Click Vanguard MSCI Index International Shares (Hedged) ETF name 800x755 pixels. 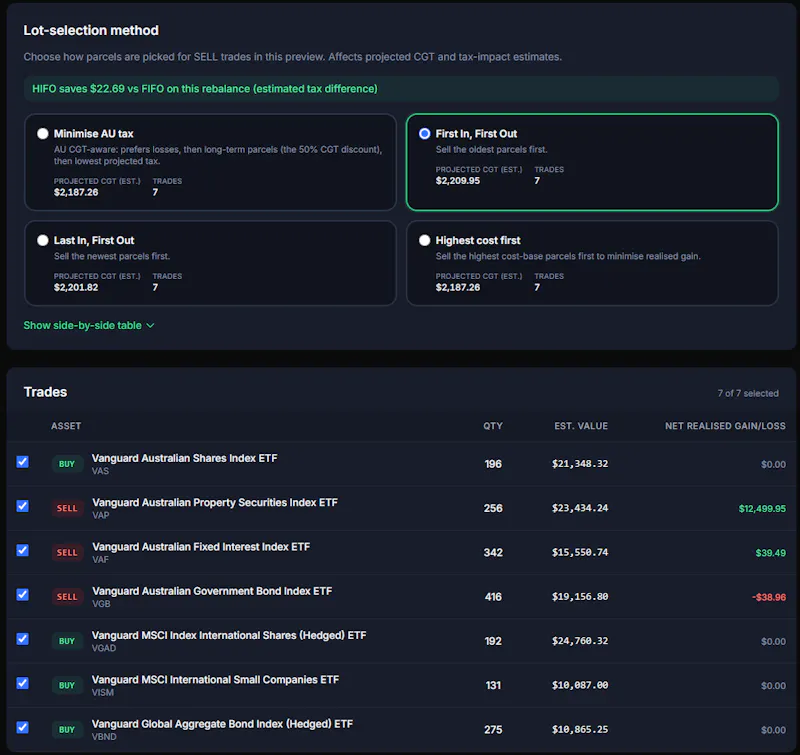(x=229, y=636)
